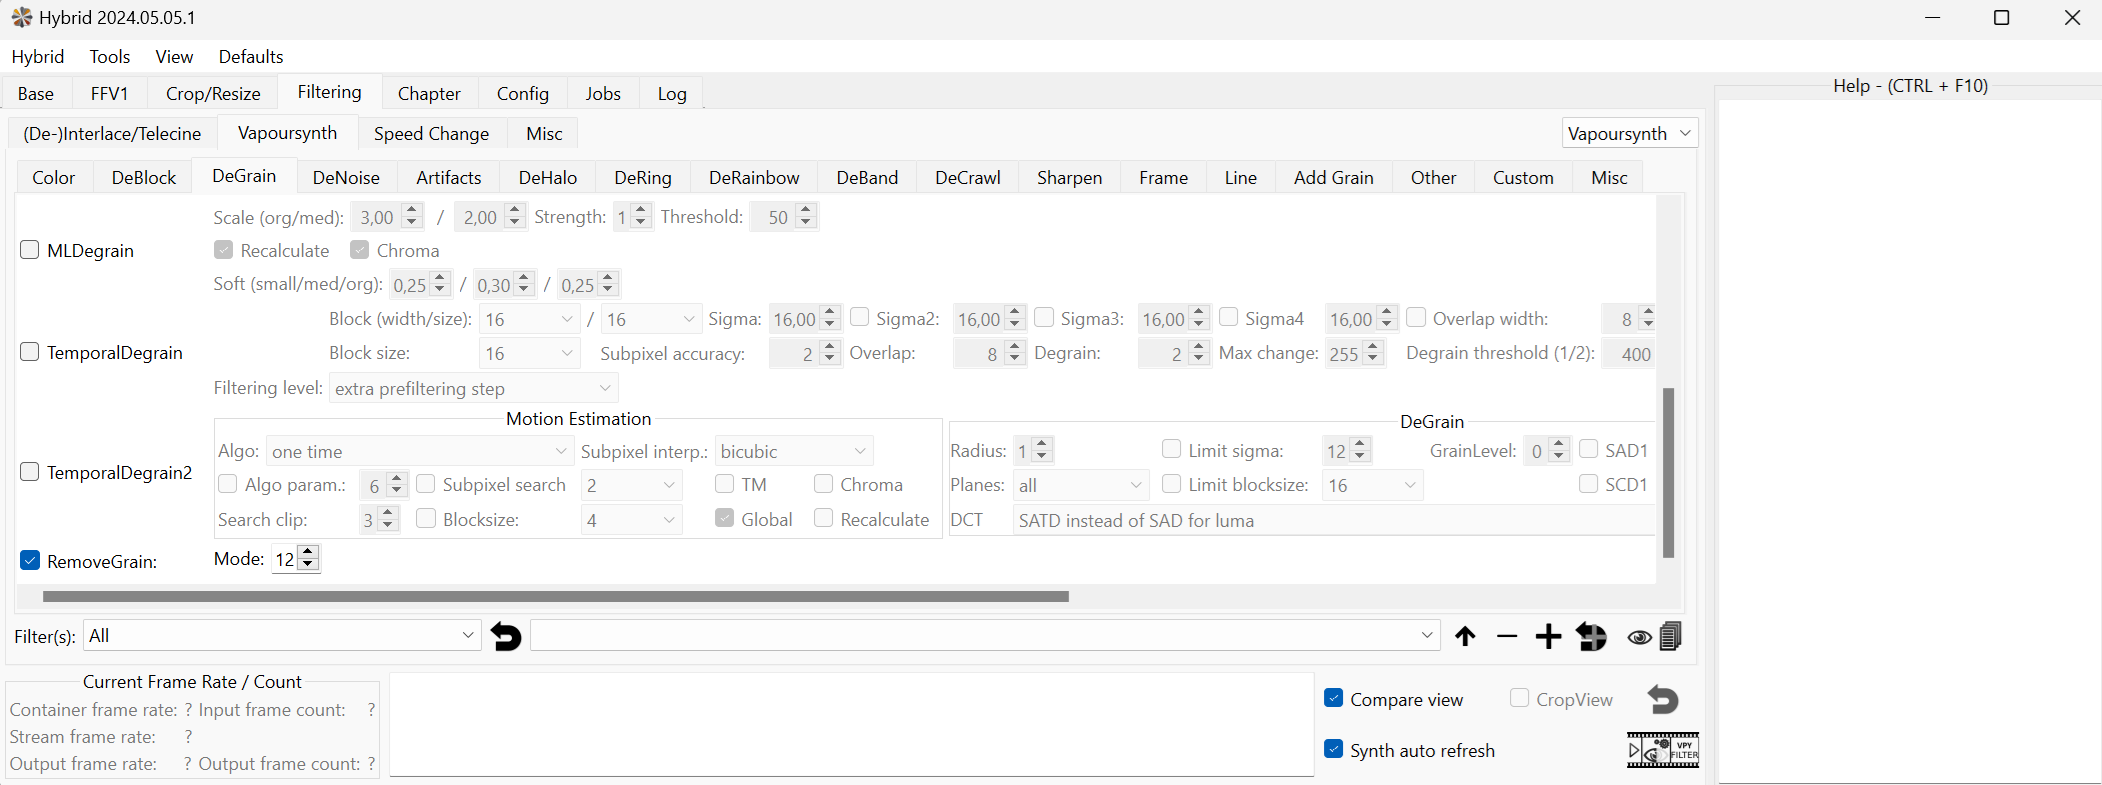Increase RemoveGrain Mode value with up arrow
The image size is (2102, 785).
(309, 552)
